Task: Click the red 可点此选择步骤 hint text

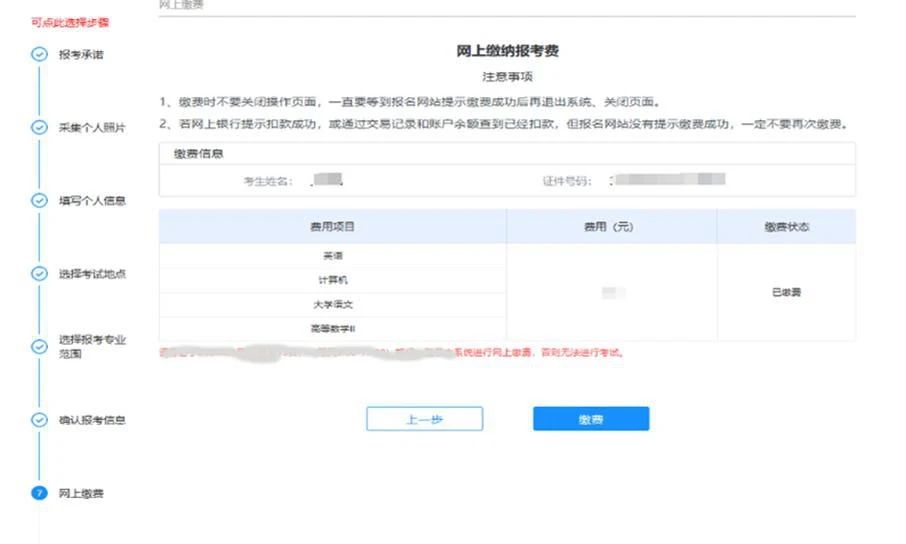Action: (70, 22)
